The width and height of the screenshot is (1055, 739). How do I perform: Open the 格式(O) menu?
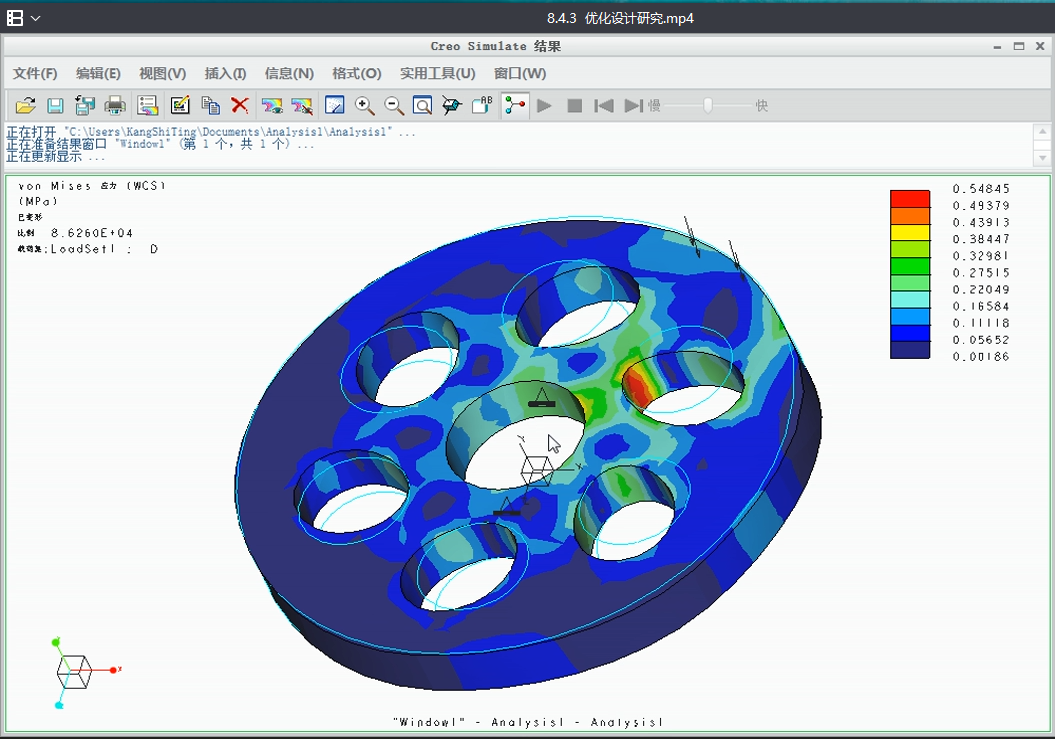[357, 73]
